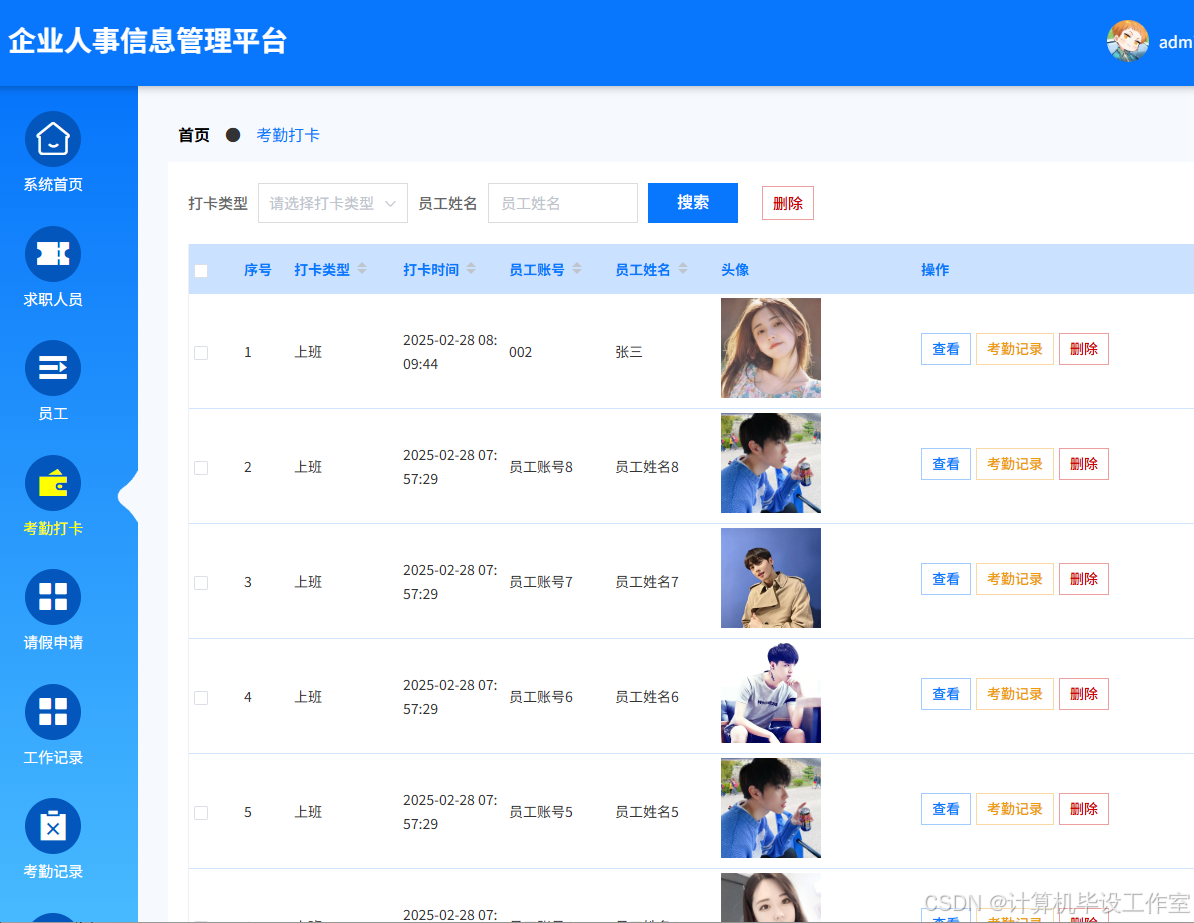Go to 系统首页 menu label
This screenshot has width=1194, height=923.
click(53, 184)
